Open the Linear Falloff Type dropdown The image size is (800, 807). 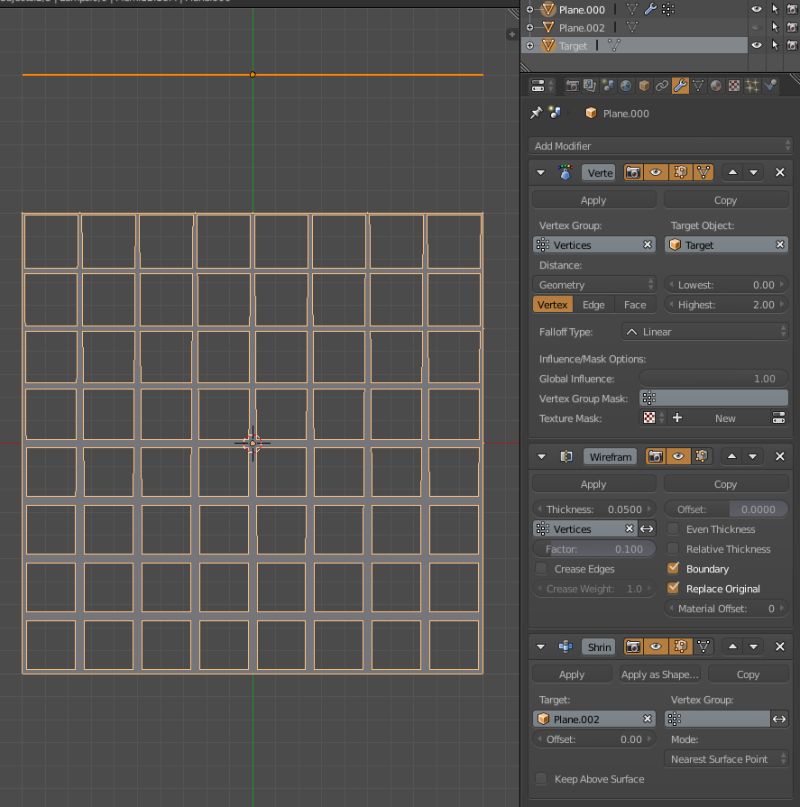point(705,332)
